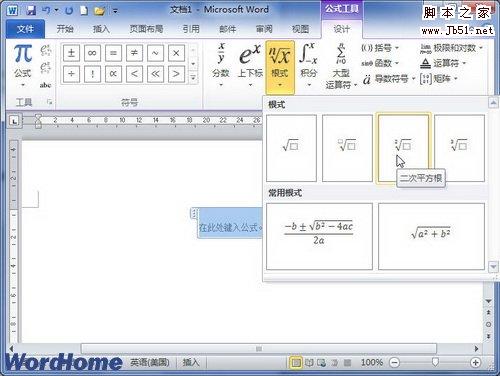Open the 运算符 operator dropdown
This screenshot has height=376, width=500.
443,63
